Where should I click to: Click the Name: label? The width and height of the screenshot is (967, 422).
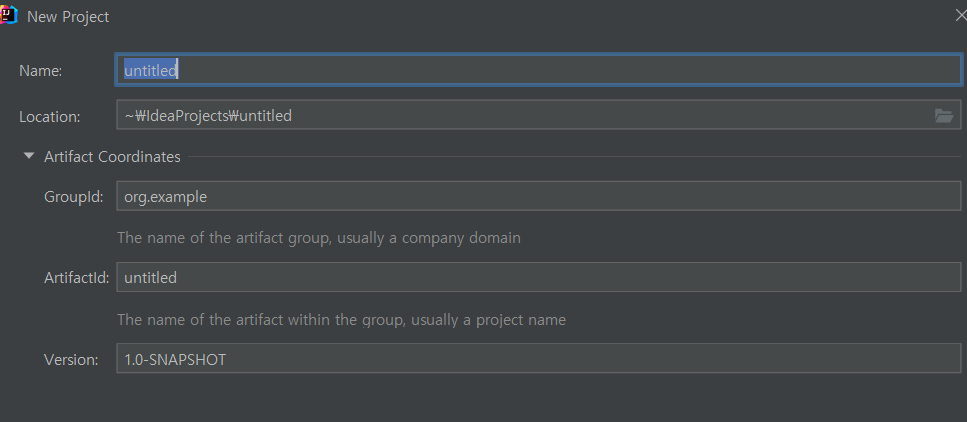(41, 71)
